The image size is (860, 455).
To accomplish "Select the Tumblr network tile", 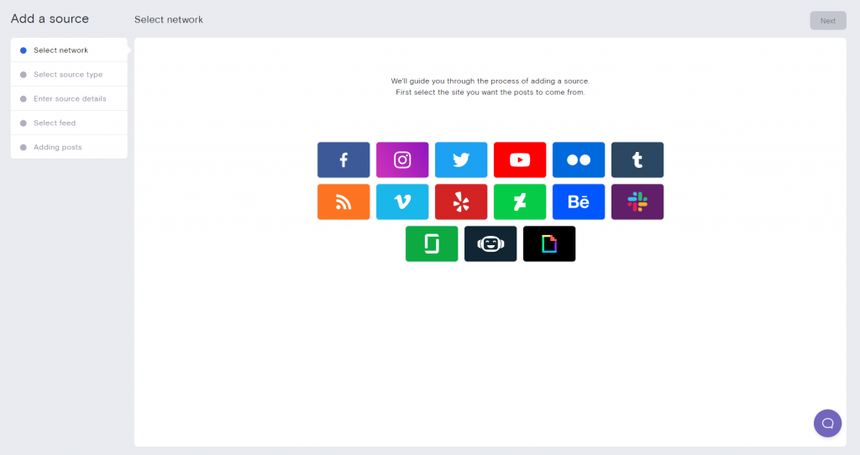I will tap(637, 160).
